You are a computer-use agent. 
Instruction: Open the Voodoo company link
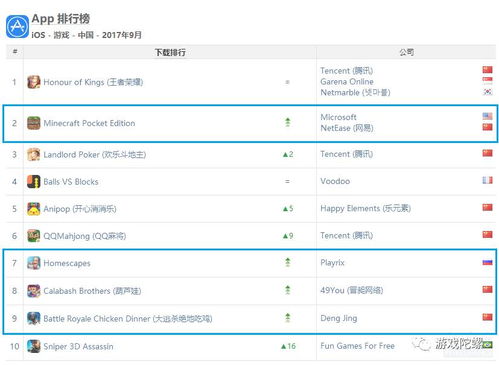(335, 181)
